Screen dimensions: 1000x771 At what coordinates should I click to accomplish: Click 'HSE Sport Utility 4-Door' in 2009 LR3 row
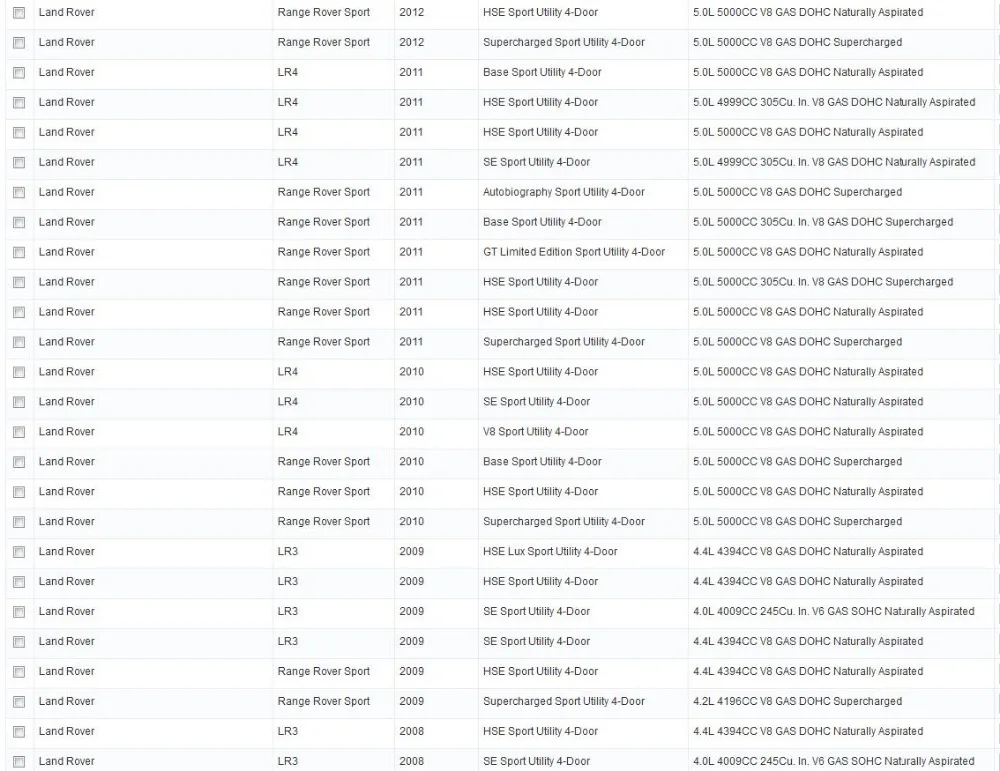[x=540, y=582]
